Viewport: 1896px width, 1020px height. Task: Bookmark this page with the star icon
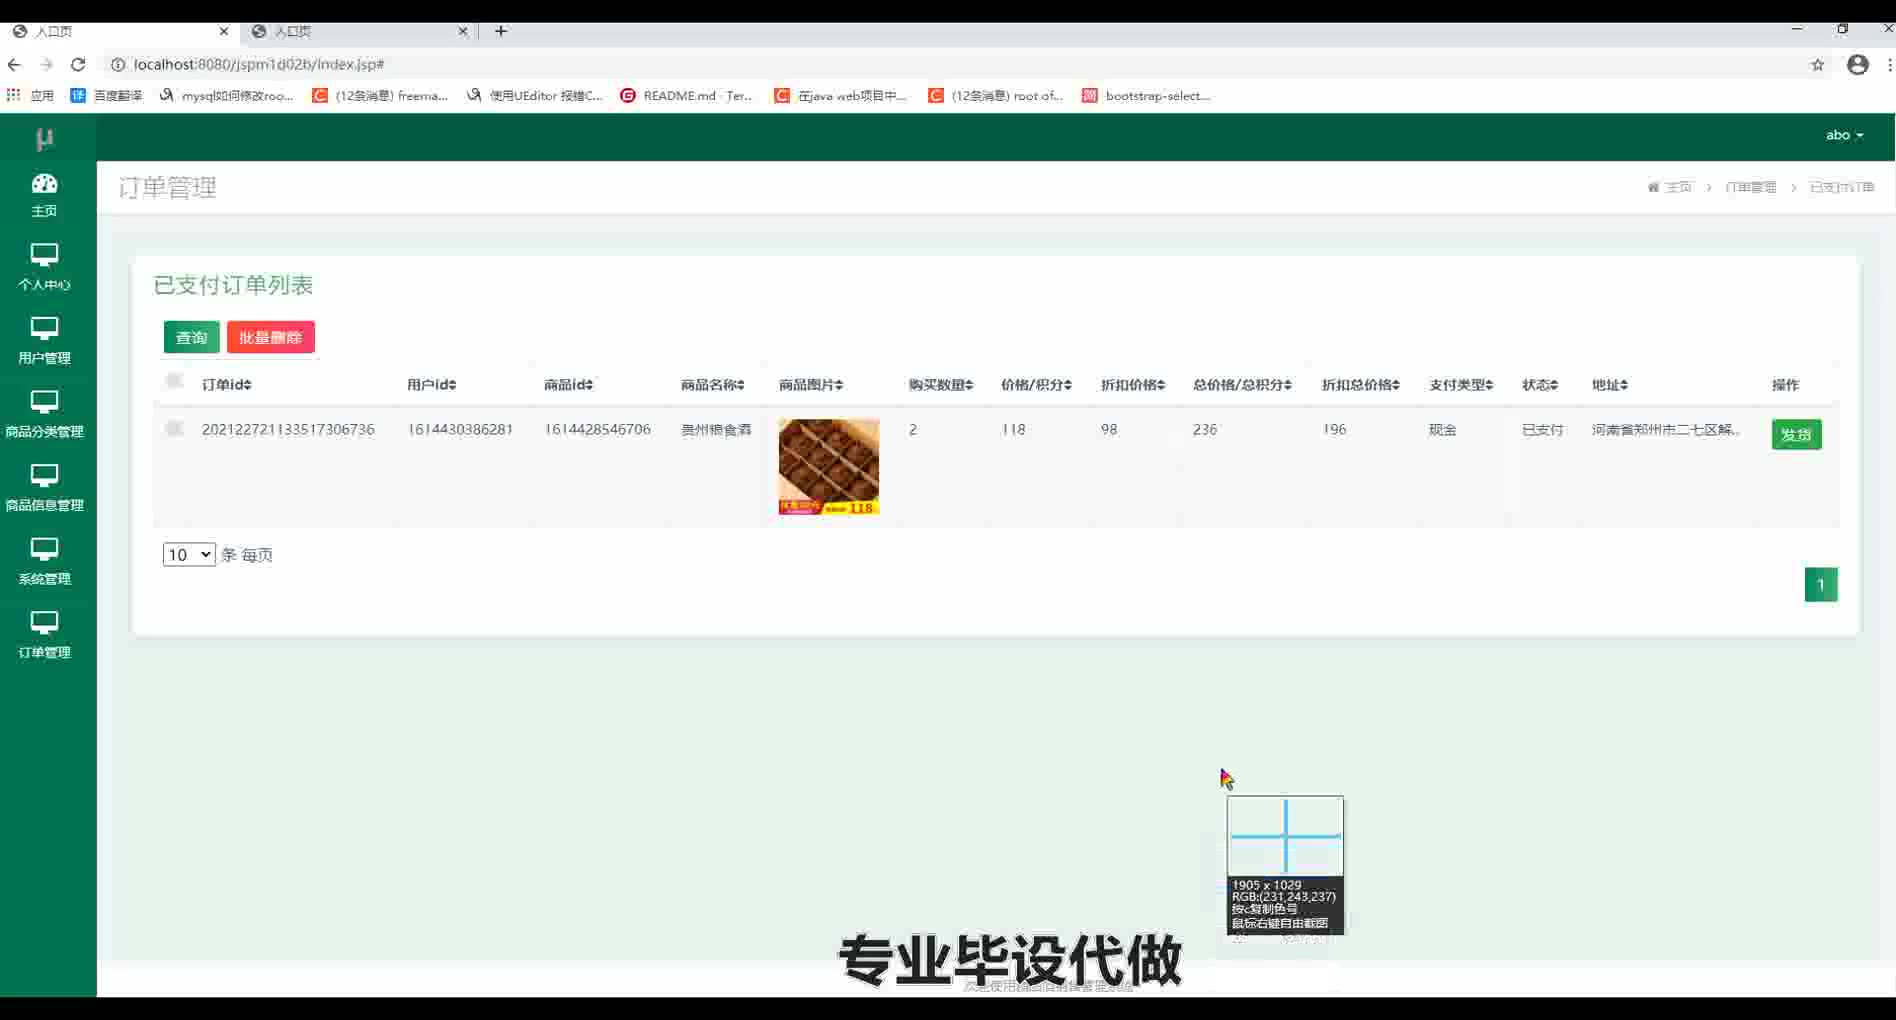pos(1818,65)
